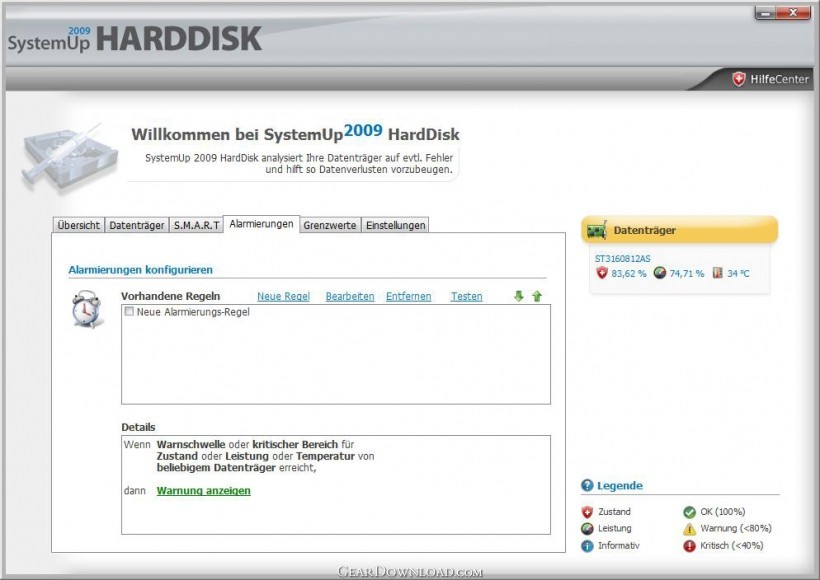Click the Kritisch (<40%) legend label
The width and height of the screenshot is (820, 580).
pos(732,545)
